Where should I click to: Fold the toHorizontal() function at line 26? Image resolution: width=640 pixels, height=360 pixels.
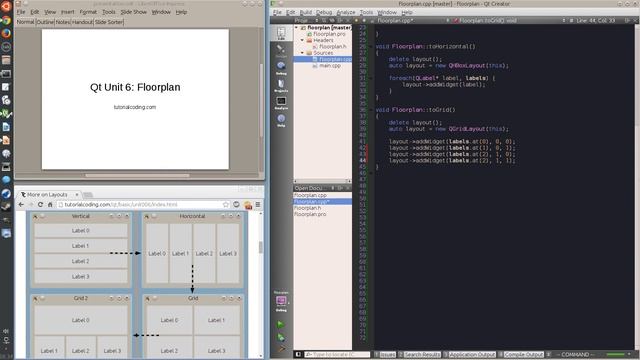pyautogui.click(x=371, y=47)
